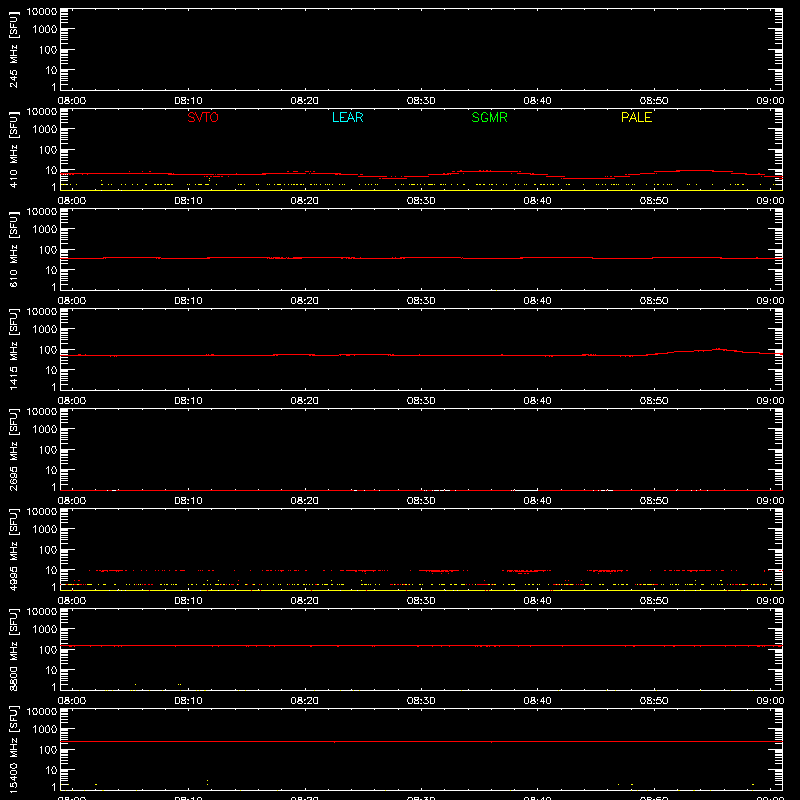800x800 pixels.
Task: Select the 410 MHz [SFU] axis title
Action: click(13, 151)
